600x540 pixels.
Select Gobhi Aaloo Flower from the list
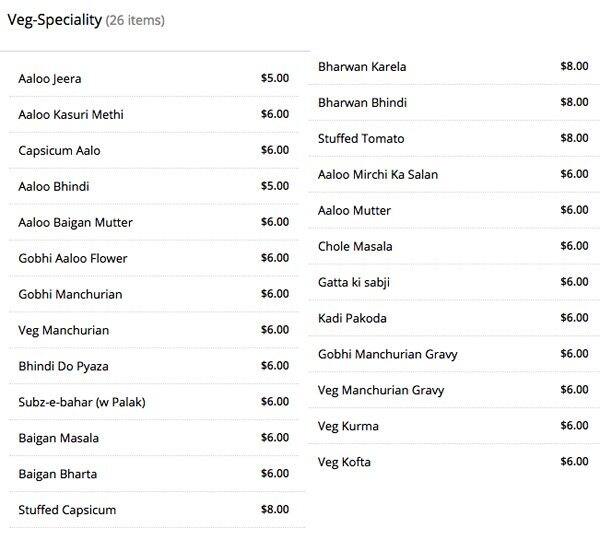(154, 258)
